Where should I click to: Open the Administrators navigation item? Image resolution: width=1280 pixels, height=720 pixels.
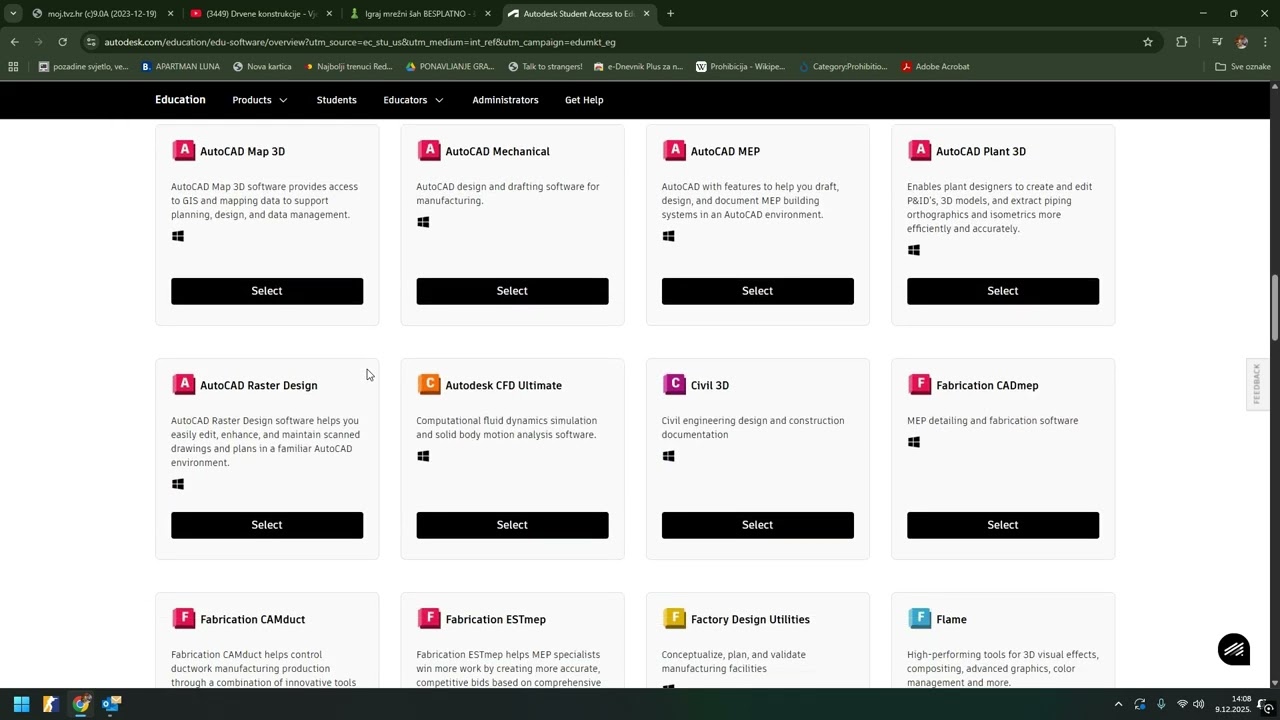pyautogui.click(x=505, y=100)
